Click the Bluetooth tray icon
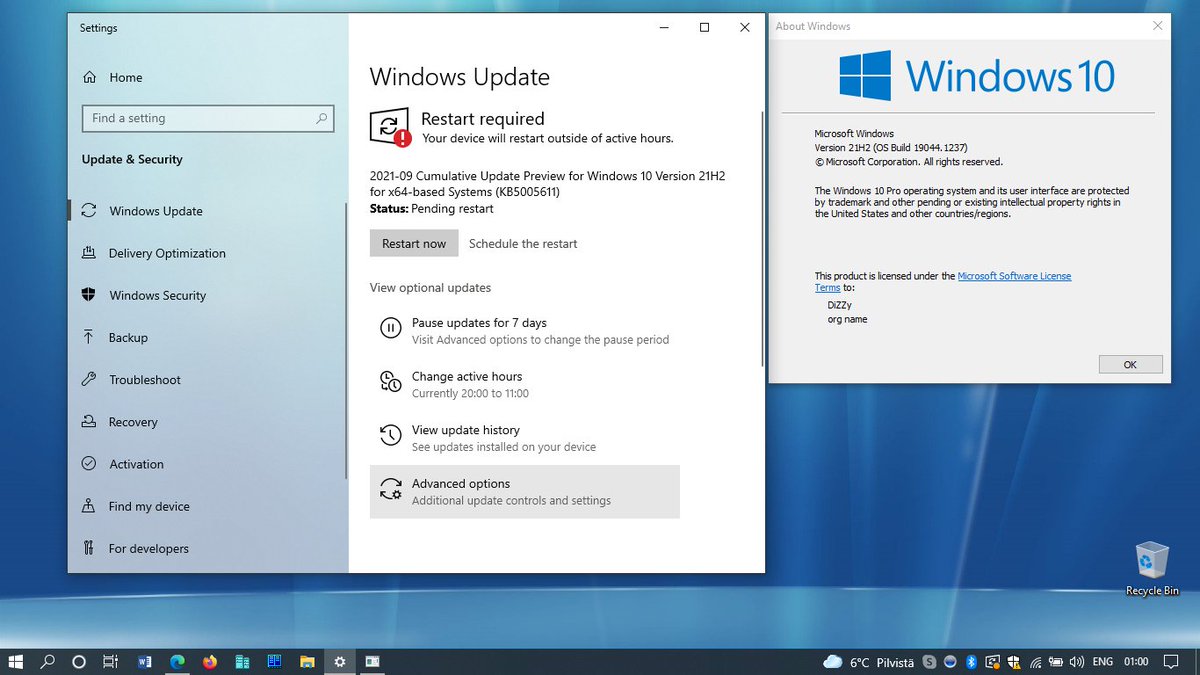 coord(970,662)
